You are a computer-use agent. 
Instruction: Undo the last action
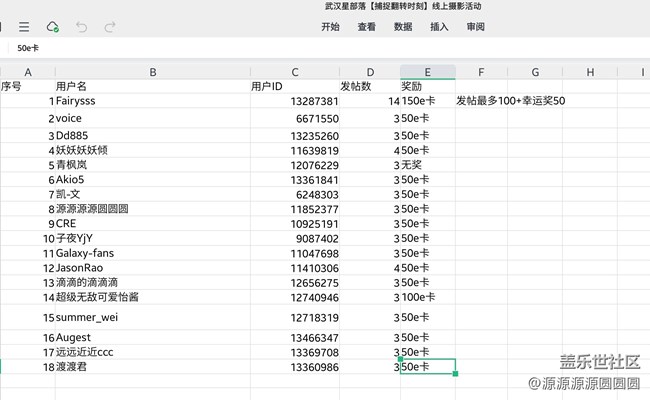(81, 27)
